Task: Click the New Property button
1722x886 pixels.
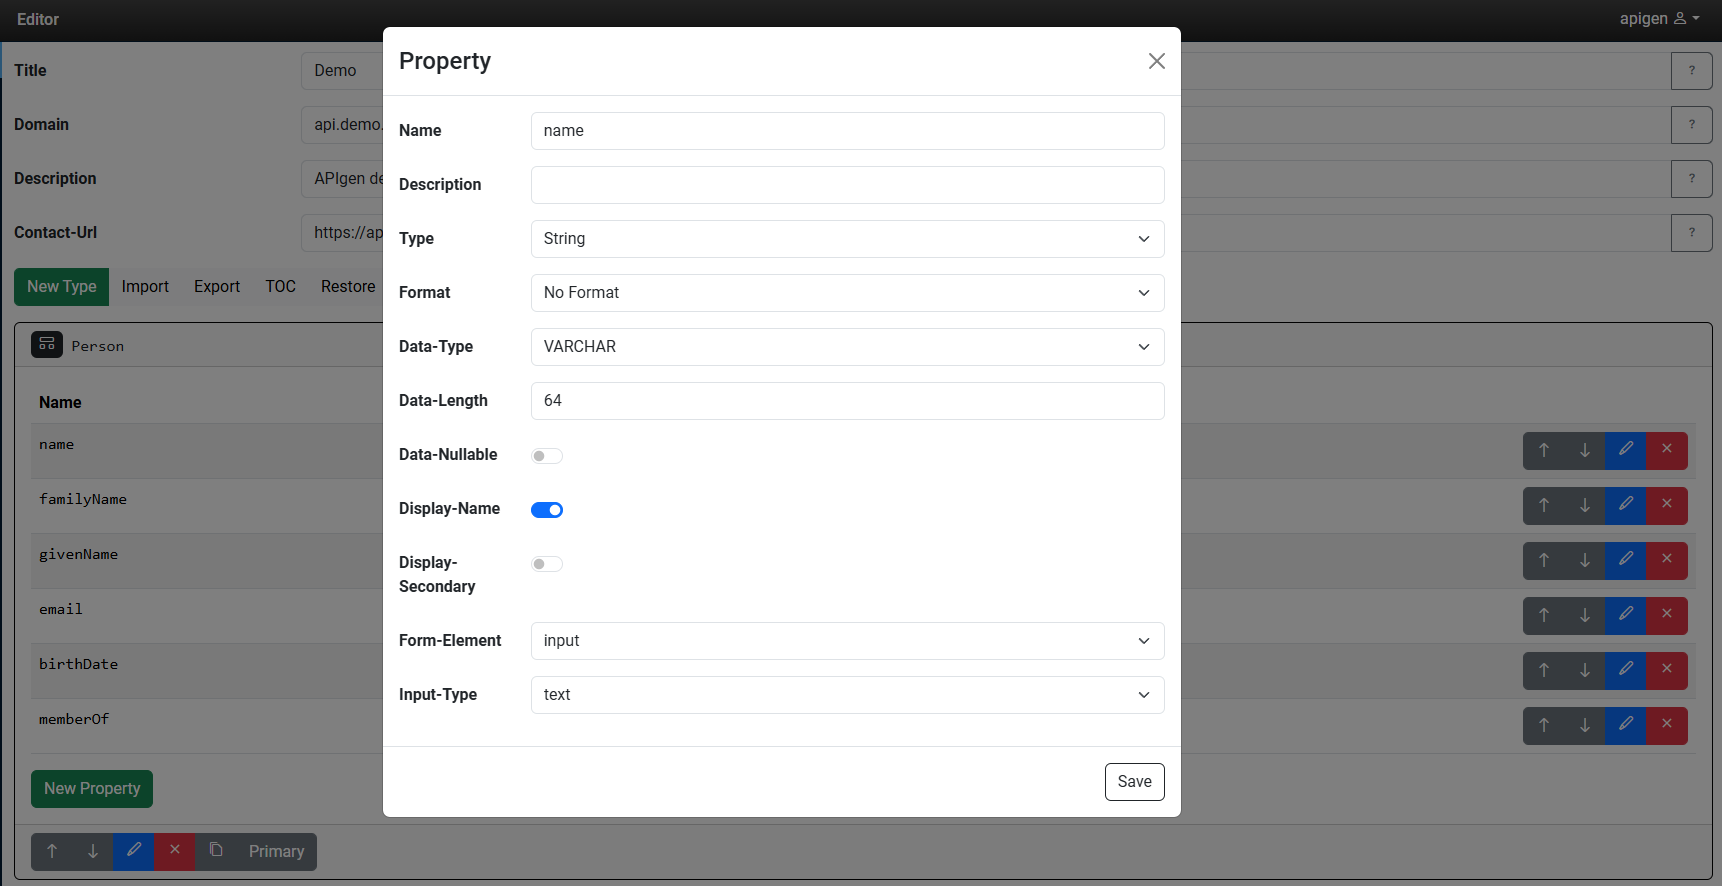Action: (92, 789)
